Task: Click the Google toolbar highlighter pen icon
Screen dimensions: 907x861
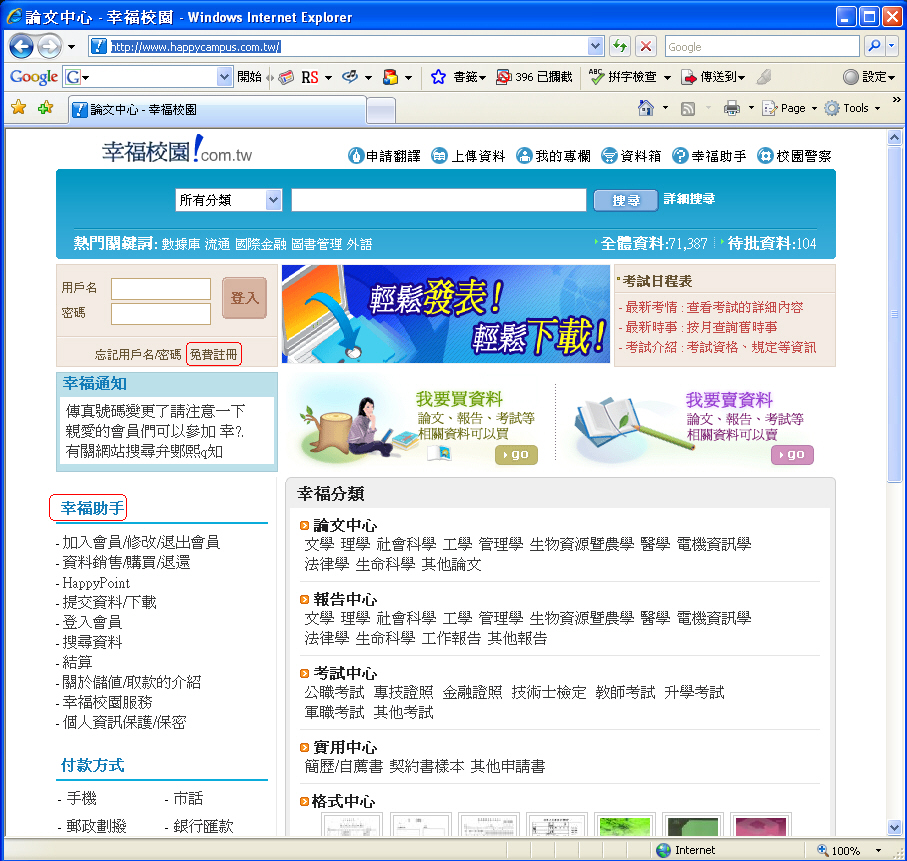Action: 764,76
